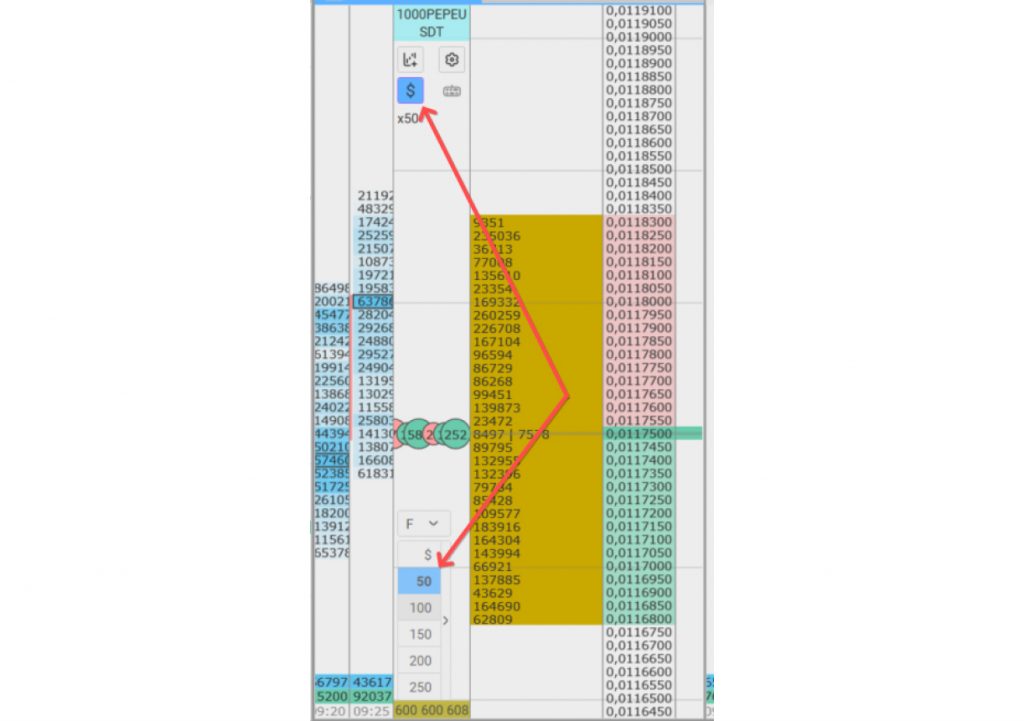Open the settings gear icon
The width and height of the screenshot is (1024, 721).
(452, 60)
